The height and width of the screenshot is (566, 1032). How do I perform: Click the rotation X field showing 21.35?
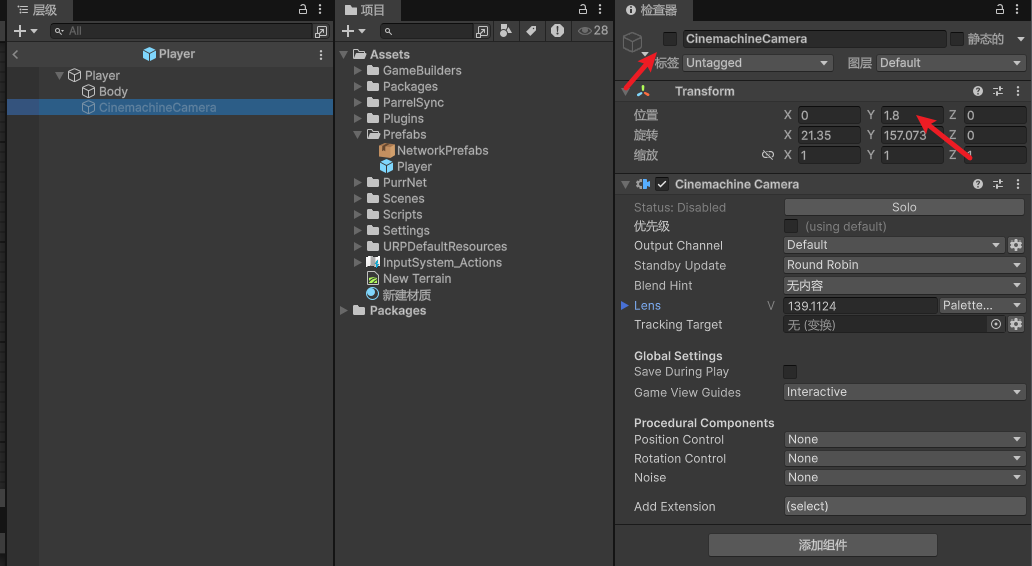829,136
